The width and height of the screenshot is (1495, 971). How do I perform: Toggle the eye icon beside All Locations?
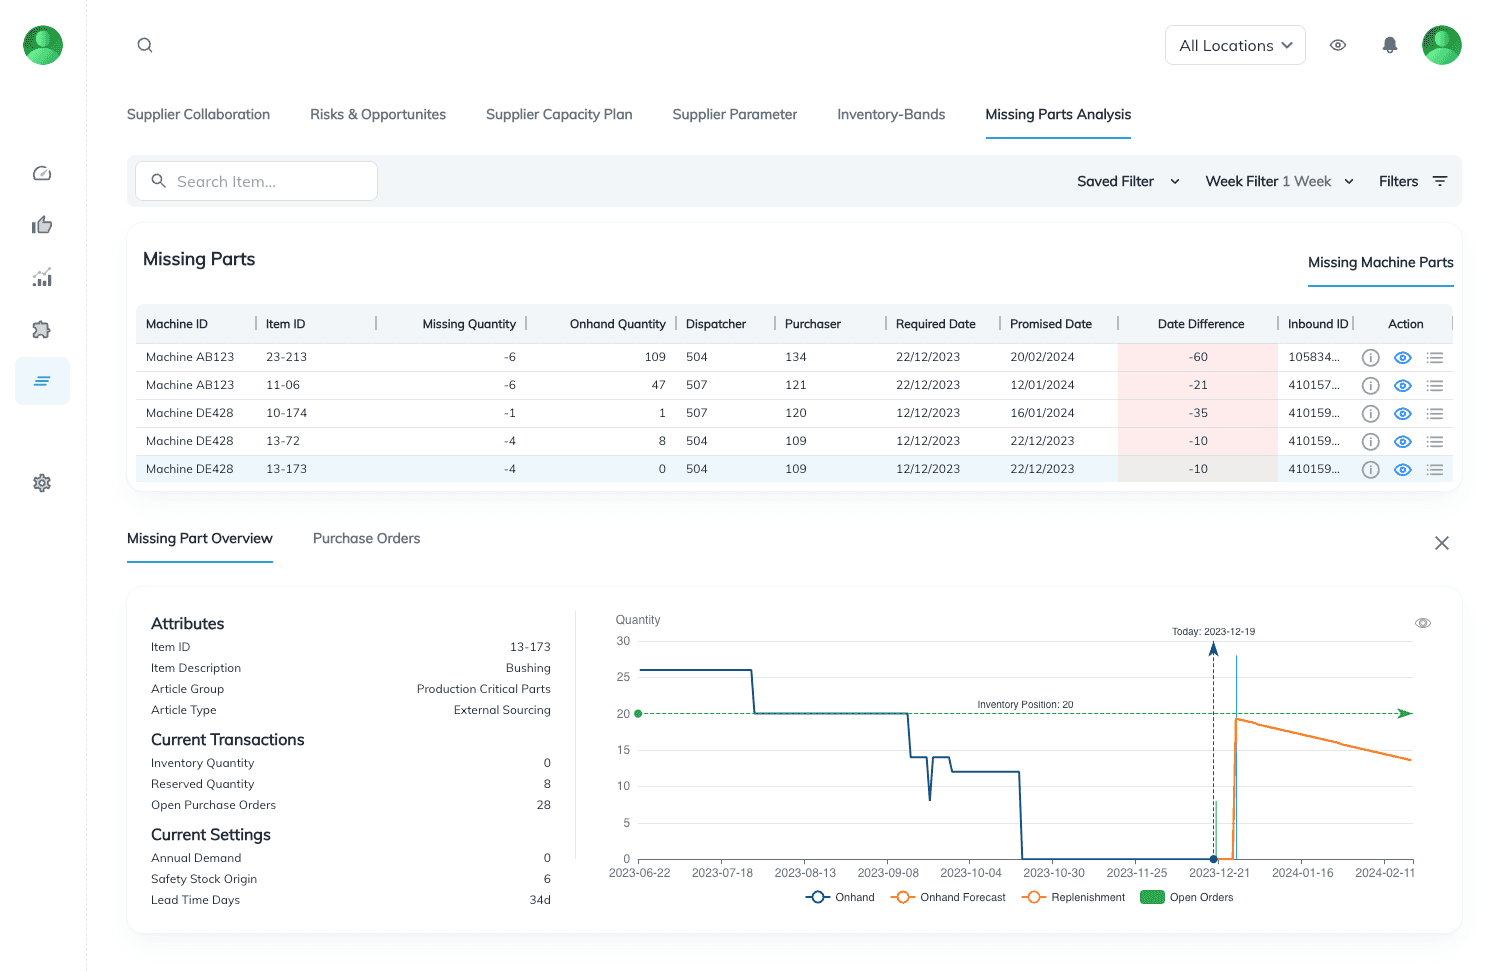1337,45
